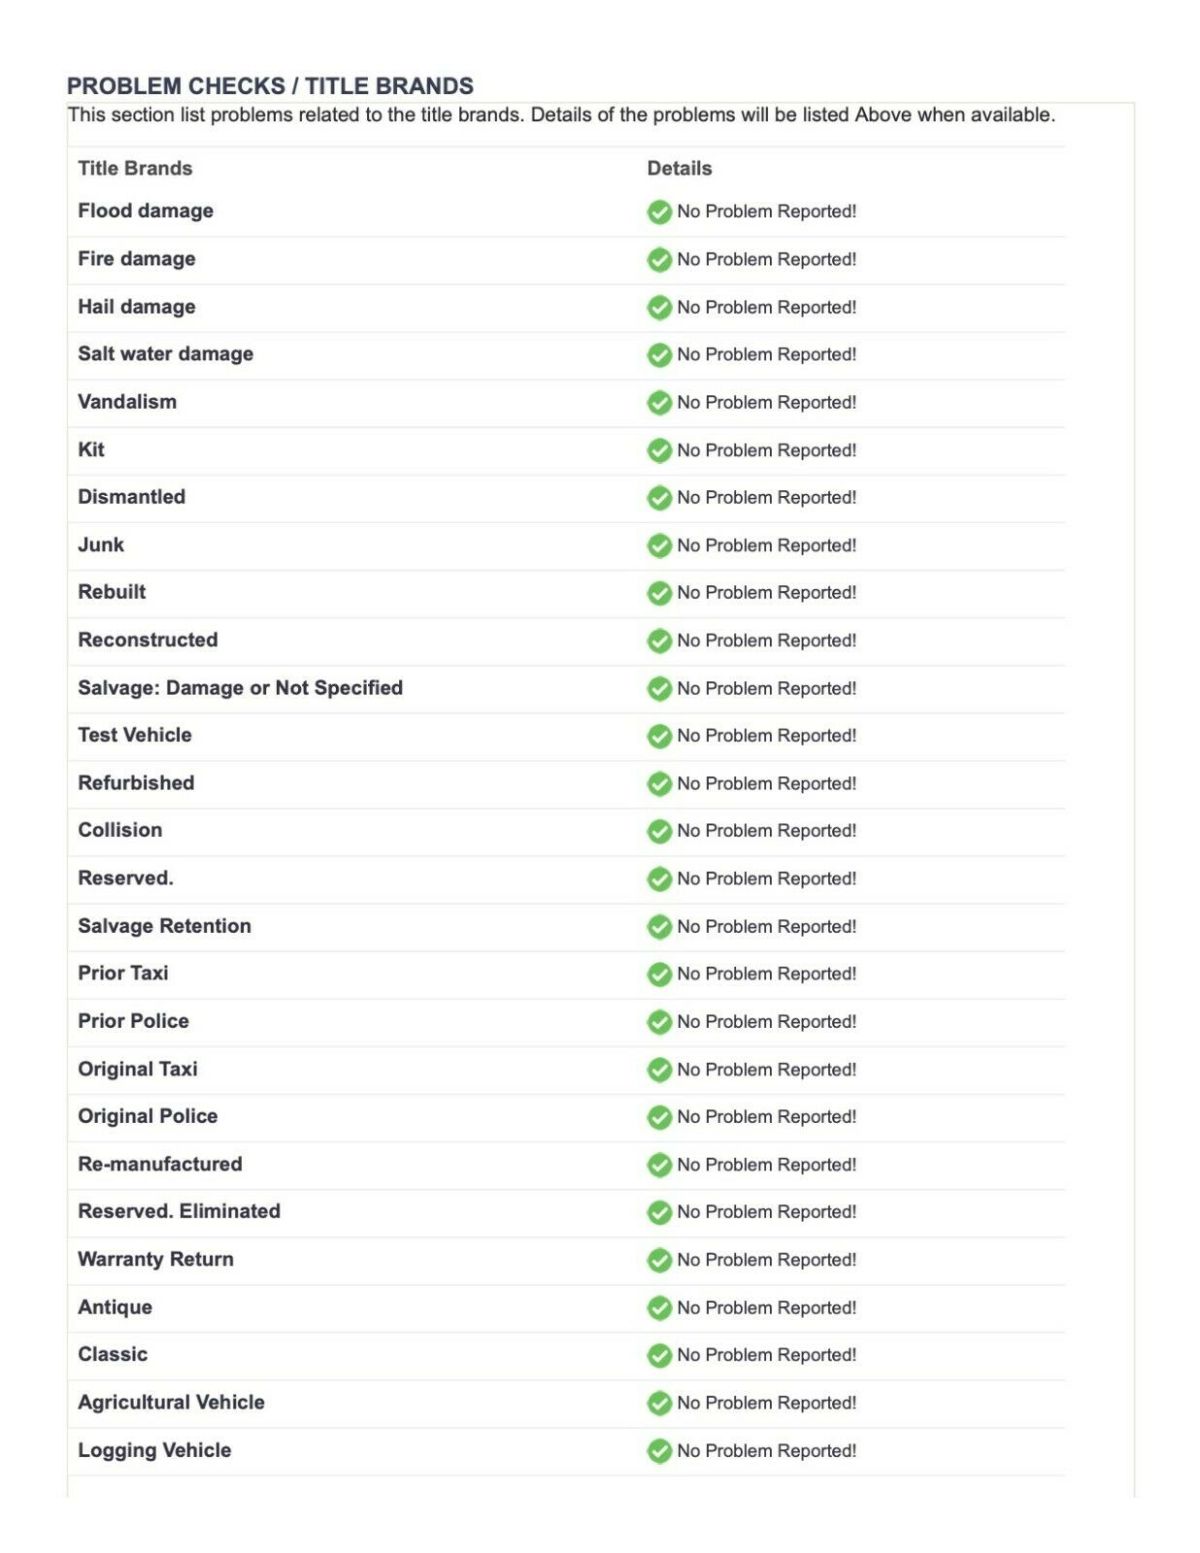The width and height of the screenshot is (1200, 1553).
Task: Click the green check icon for Junk
Action: click(659, 546)
